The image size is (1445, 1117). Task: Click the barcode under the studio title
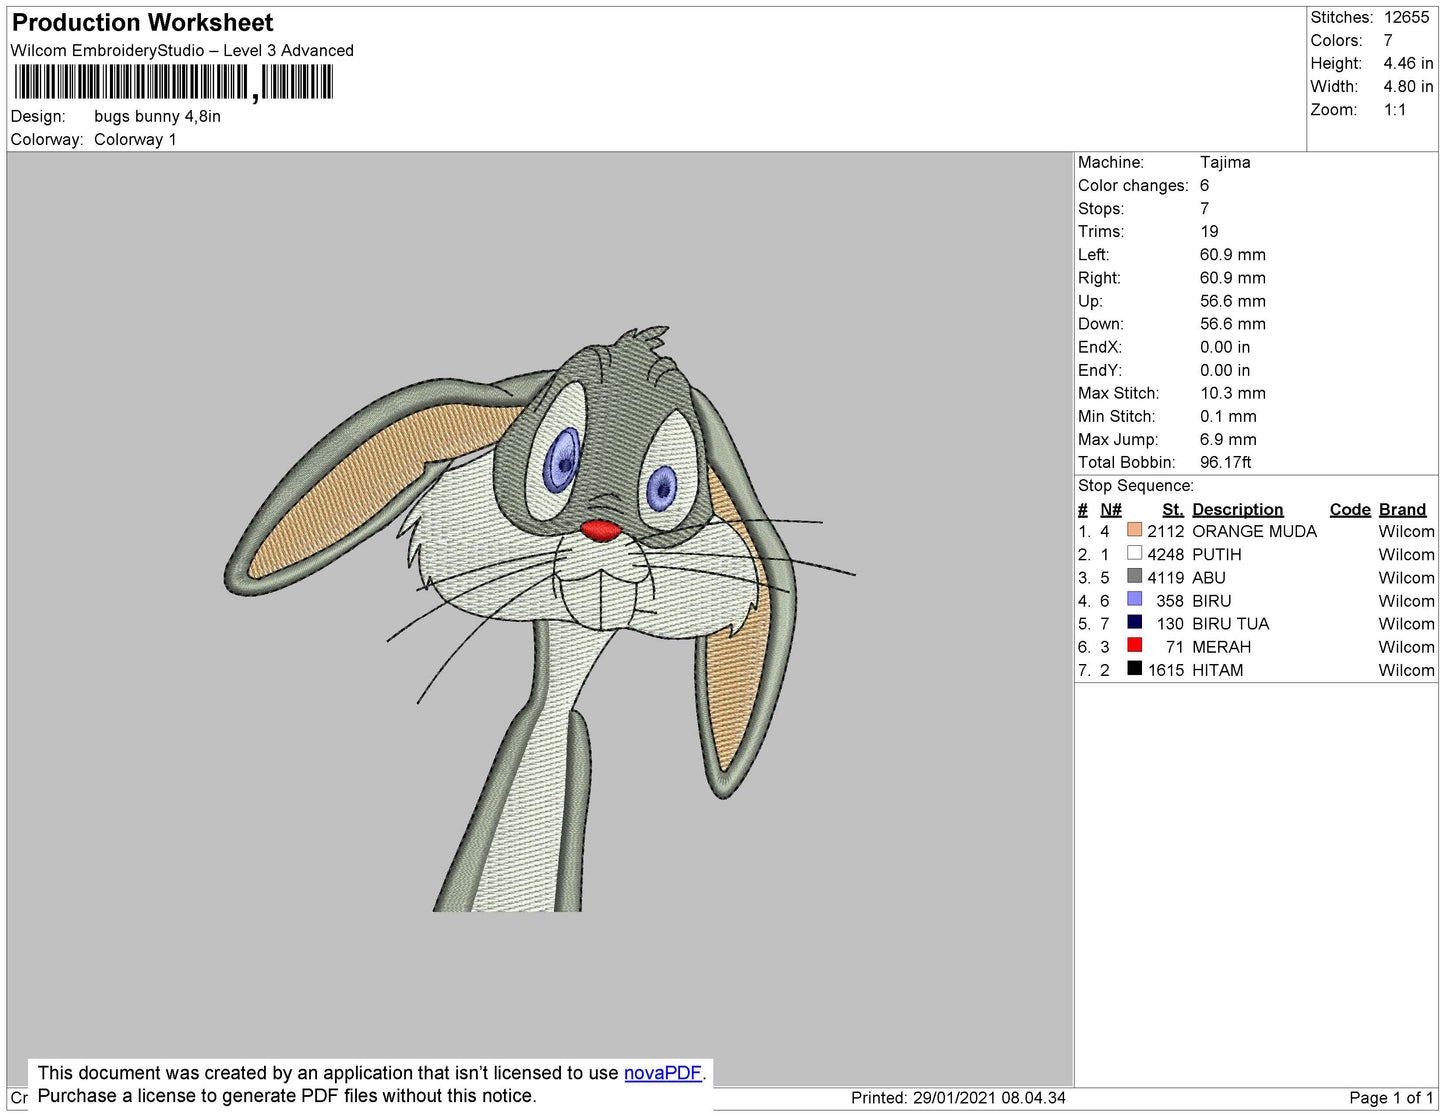click(x=173, y=82)
